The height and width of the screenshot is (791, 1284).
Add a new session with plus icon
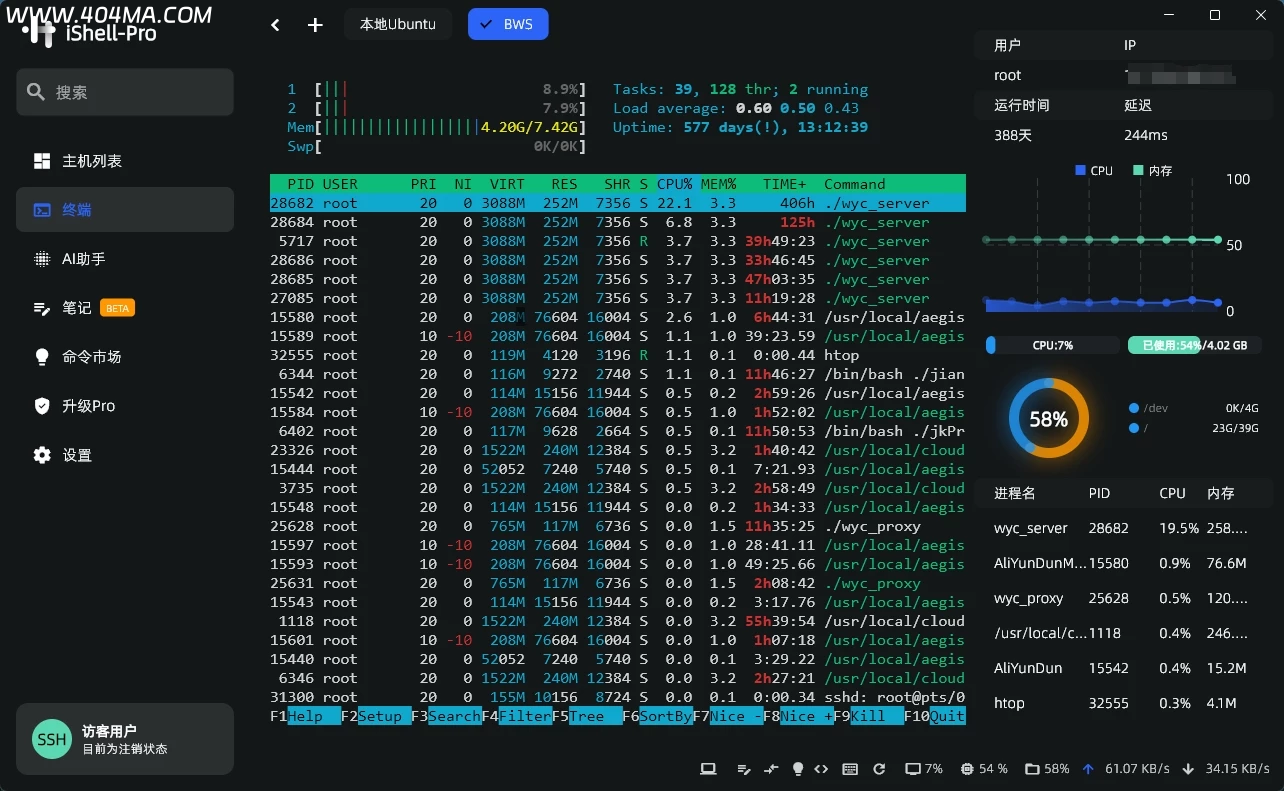pyautogui.click(x=315, y=25)
